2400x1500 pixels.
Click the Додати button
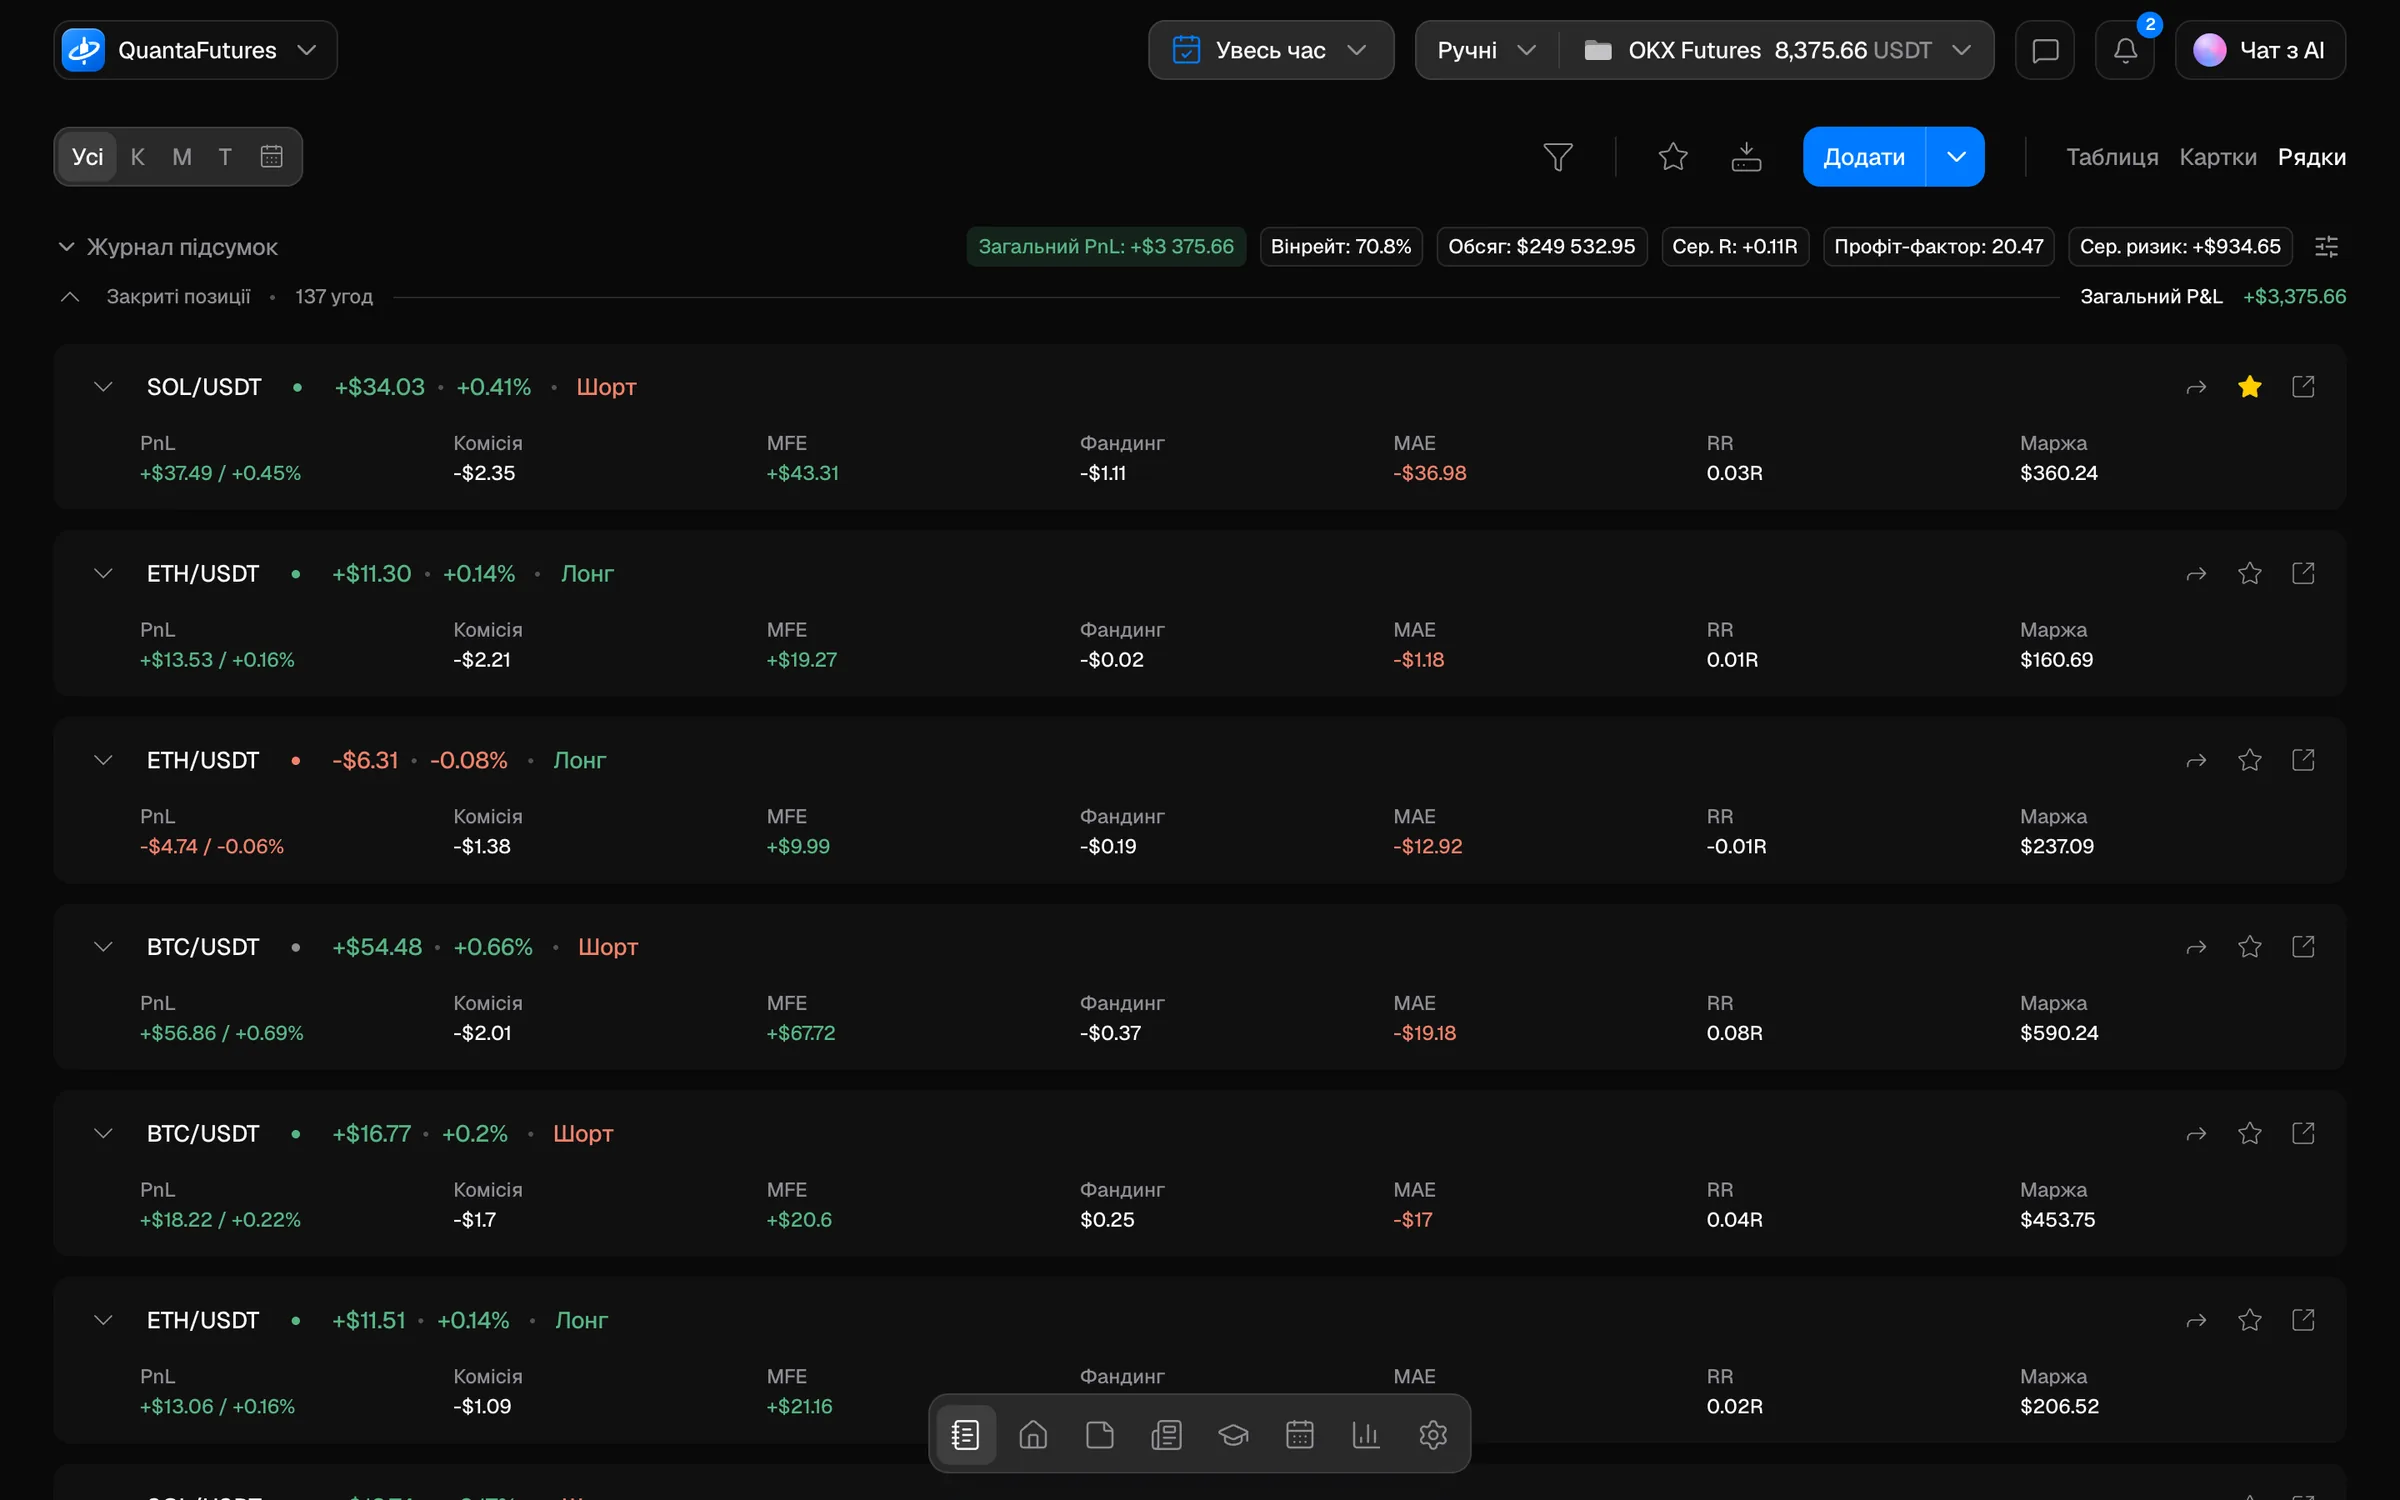(x=1864, y=157)
